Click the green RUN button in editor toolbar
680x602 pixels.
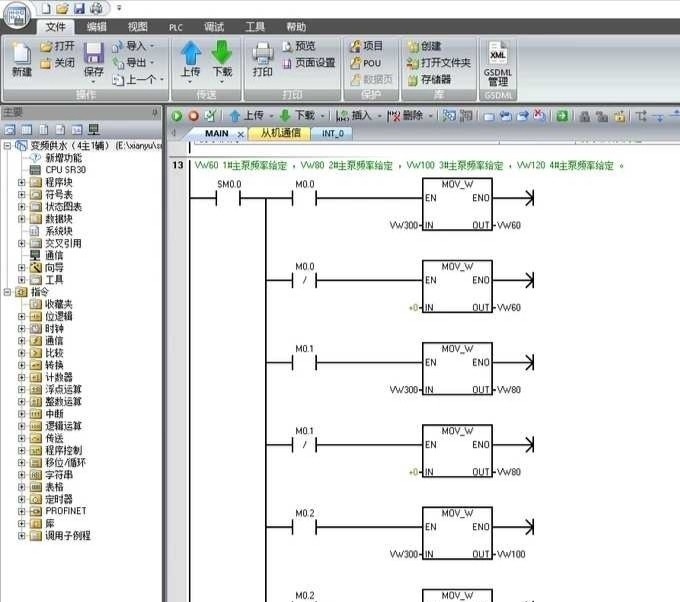click(x=177, y=116)
